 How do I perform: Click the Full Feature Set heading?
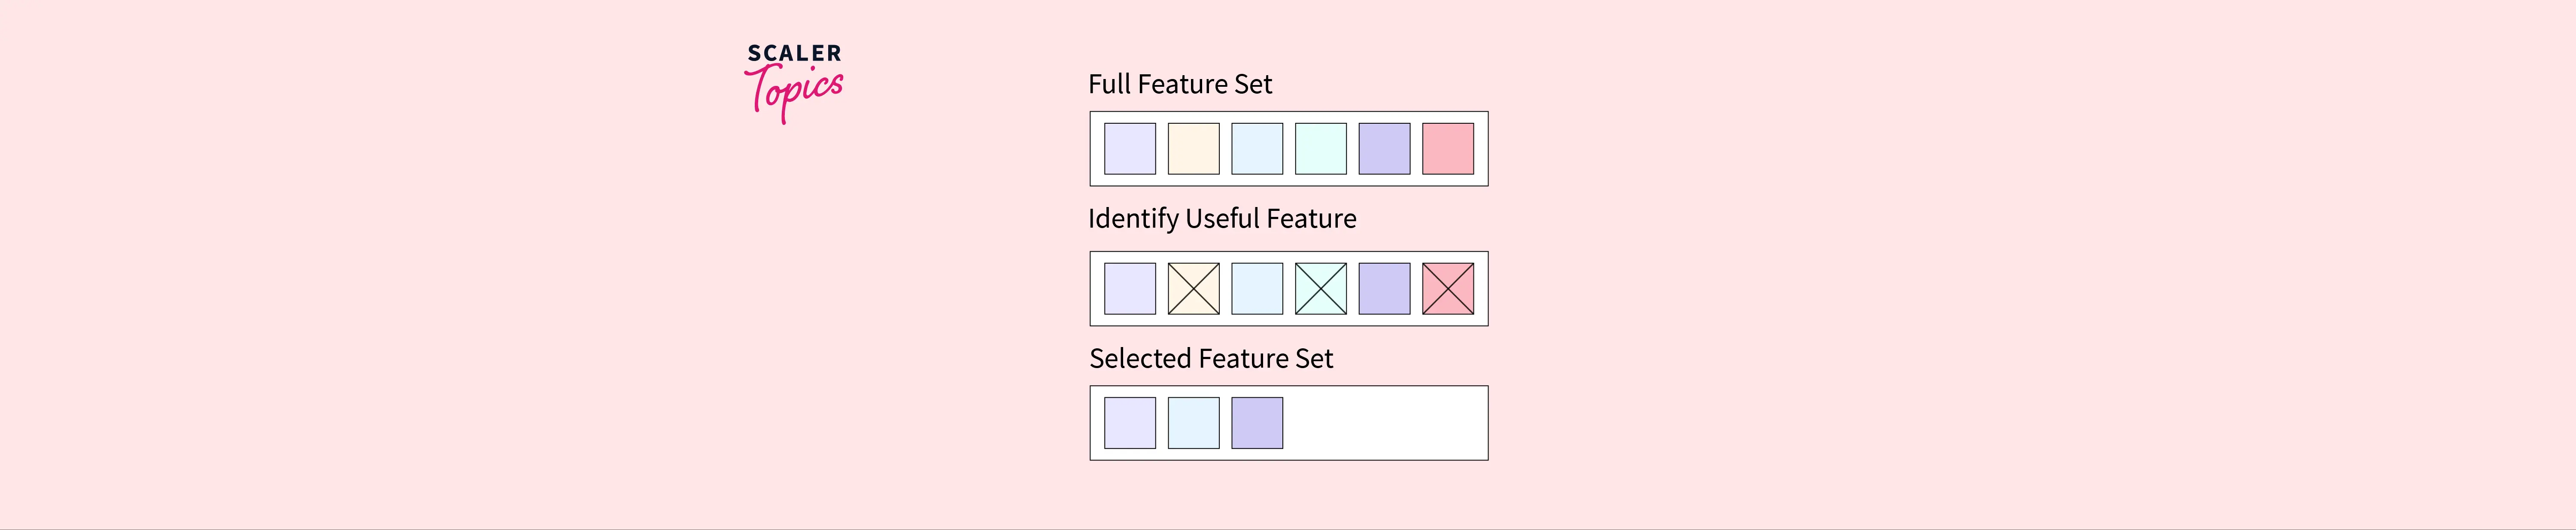pos(1179,84)
